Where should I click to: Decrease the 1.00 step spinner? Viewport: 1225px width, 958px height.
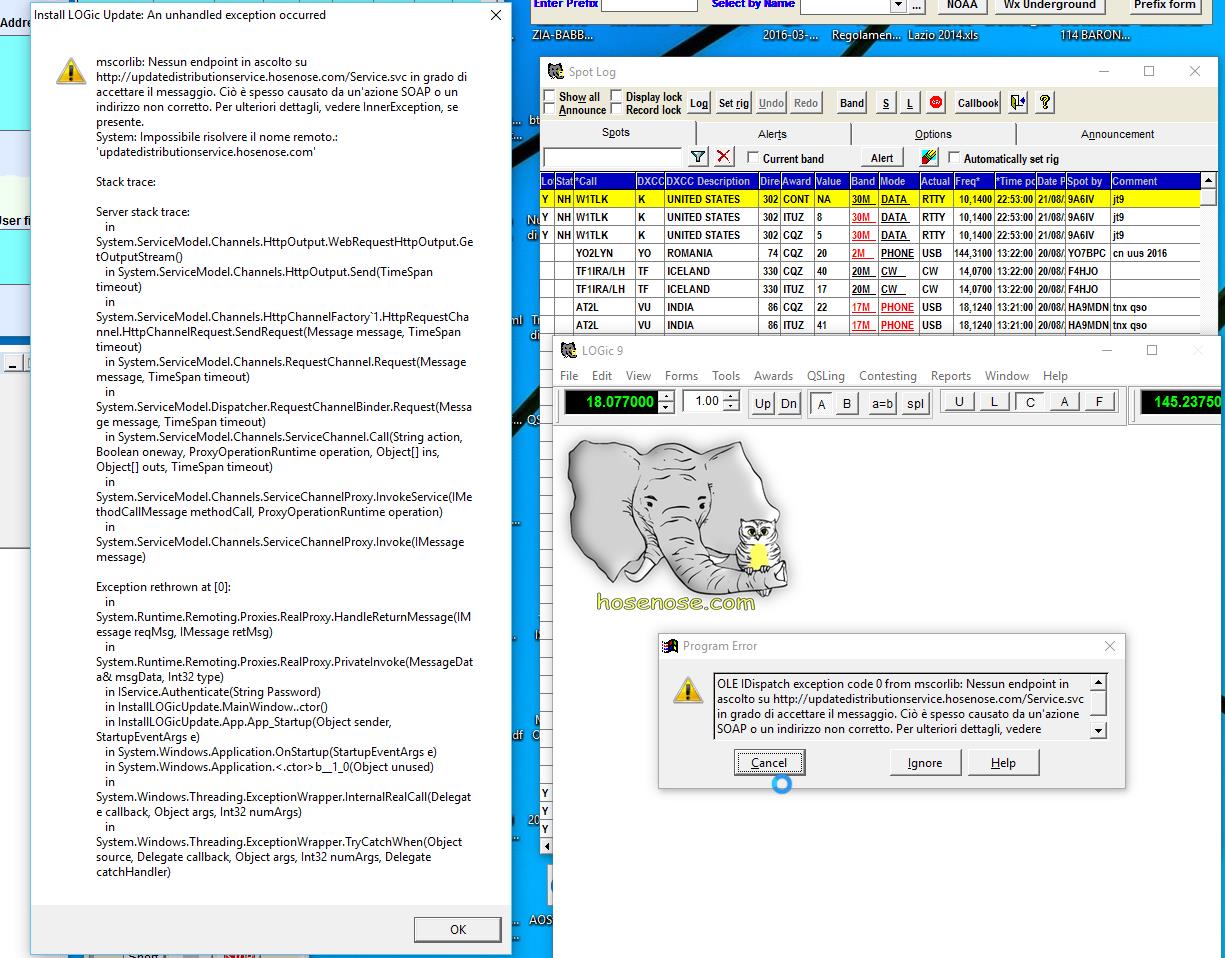point(732,408)
